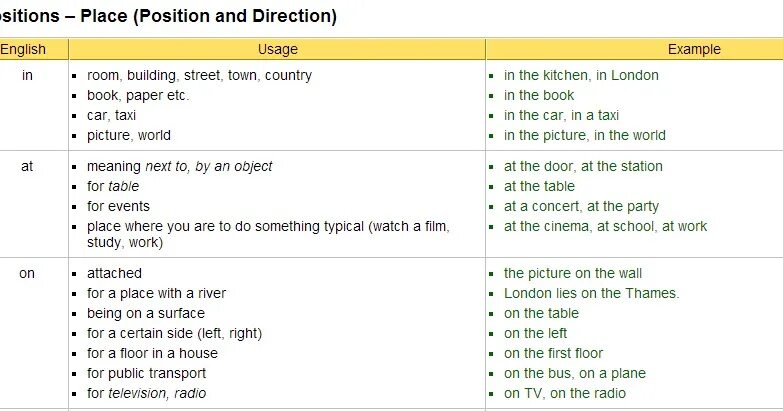Click the preposition 'on' cell
Screen dimensions: 783x411
click(27, 273)
